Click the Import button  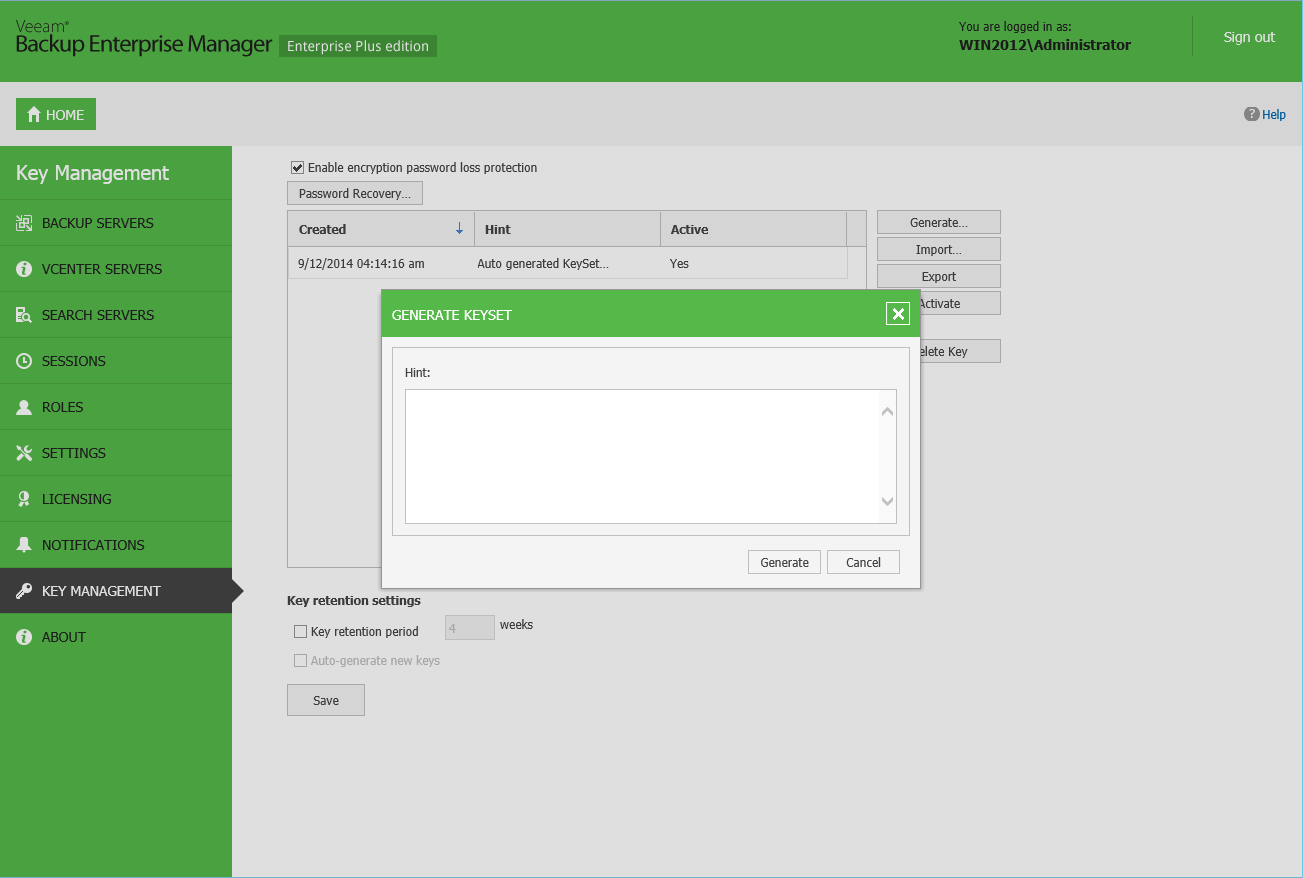click(x=939, y=249)
